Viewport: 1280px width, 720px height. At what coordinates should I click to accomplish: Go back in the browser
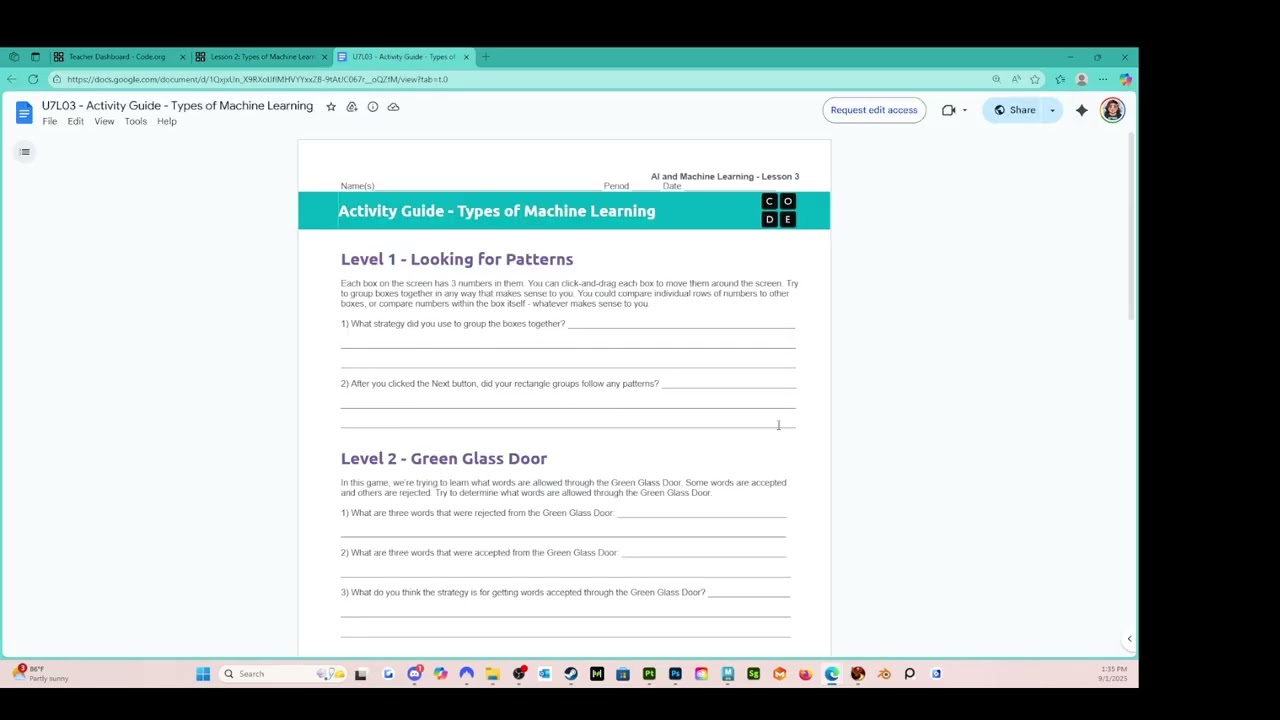coord(12,79)
